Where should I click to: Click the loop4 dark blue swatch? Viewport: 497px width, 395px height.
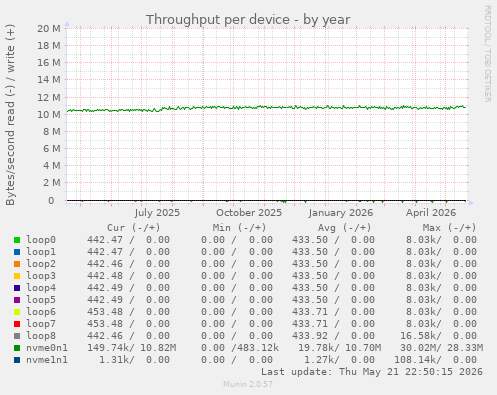click(x=17, y=288)
